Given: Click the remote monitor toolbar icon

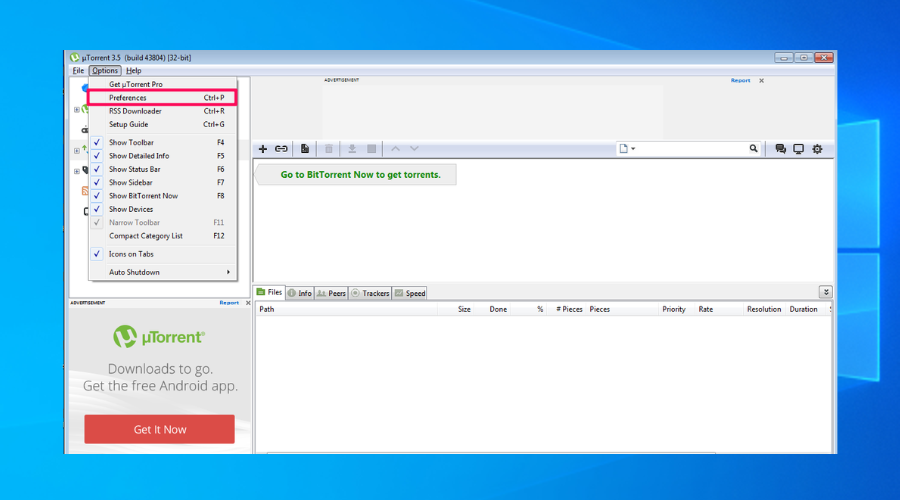Looking at the screenshot, I should pyautogui.click(x=798, y=149).
